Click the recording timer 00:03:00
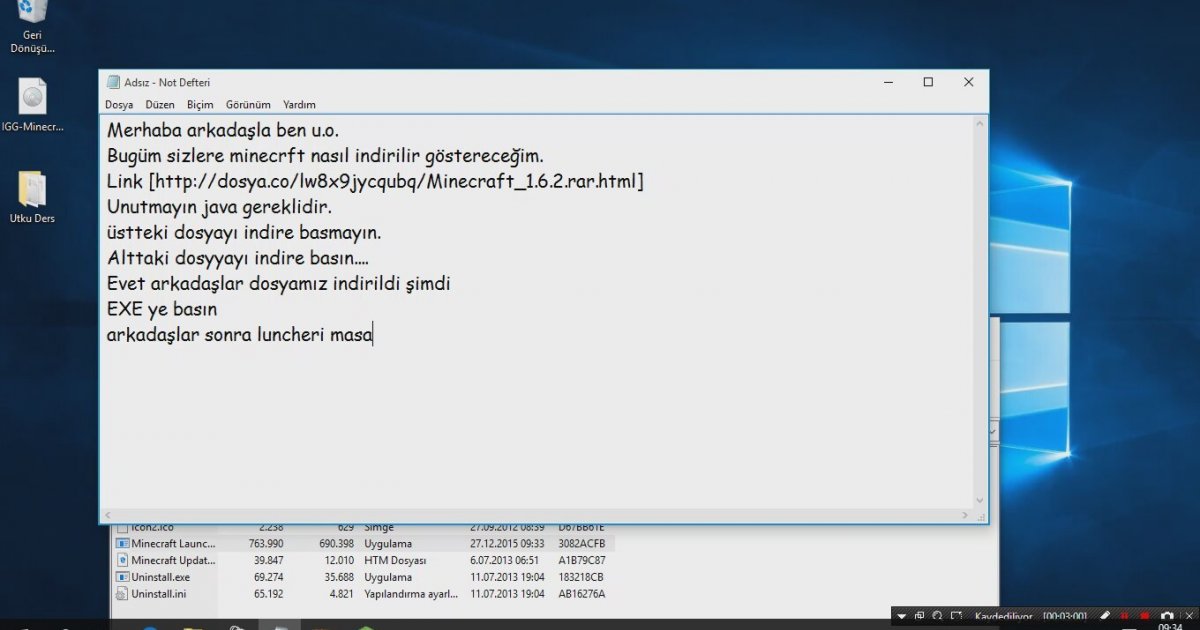The width and height of the screenshot is (1200, 630). click(1066, 616)
